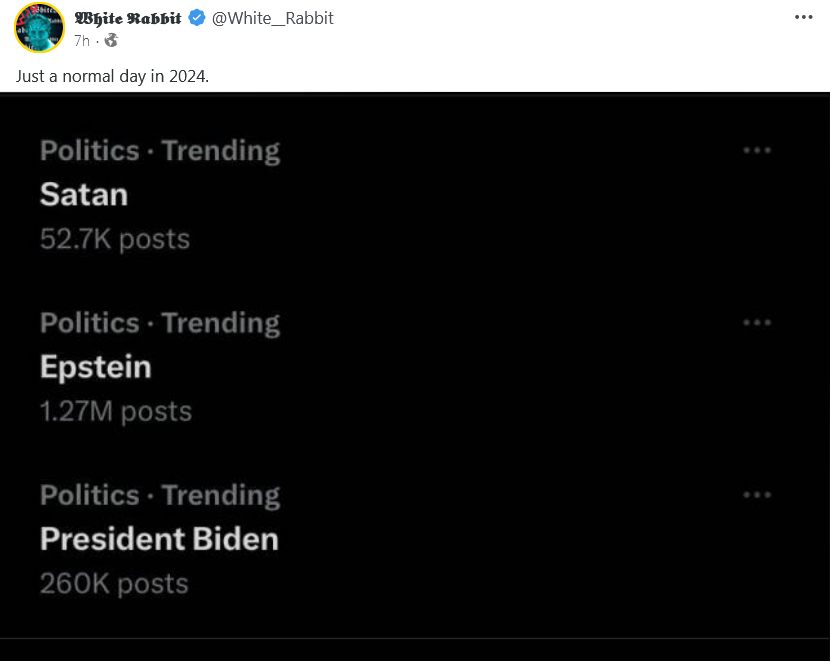Click the White Rabbit display name
This screenshot has height=665, width=834.
128,18
